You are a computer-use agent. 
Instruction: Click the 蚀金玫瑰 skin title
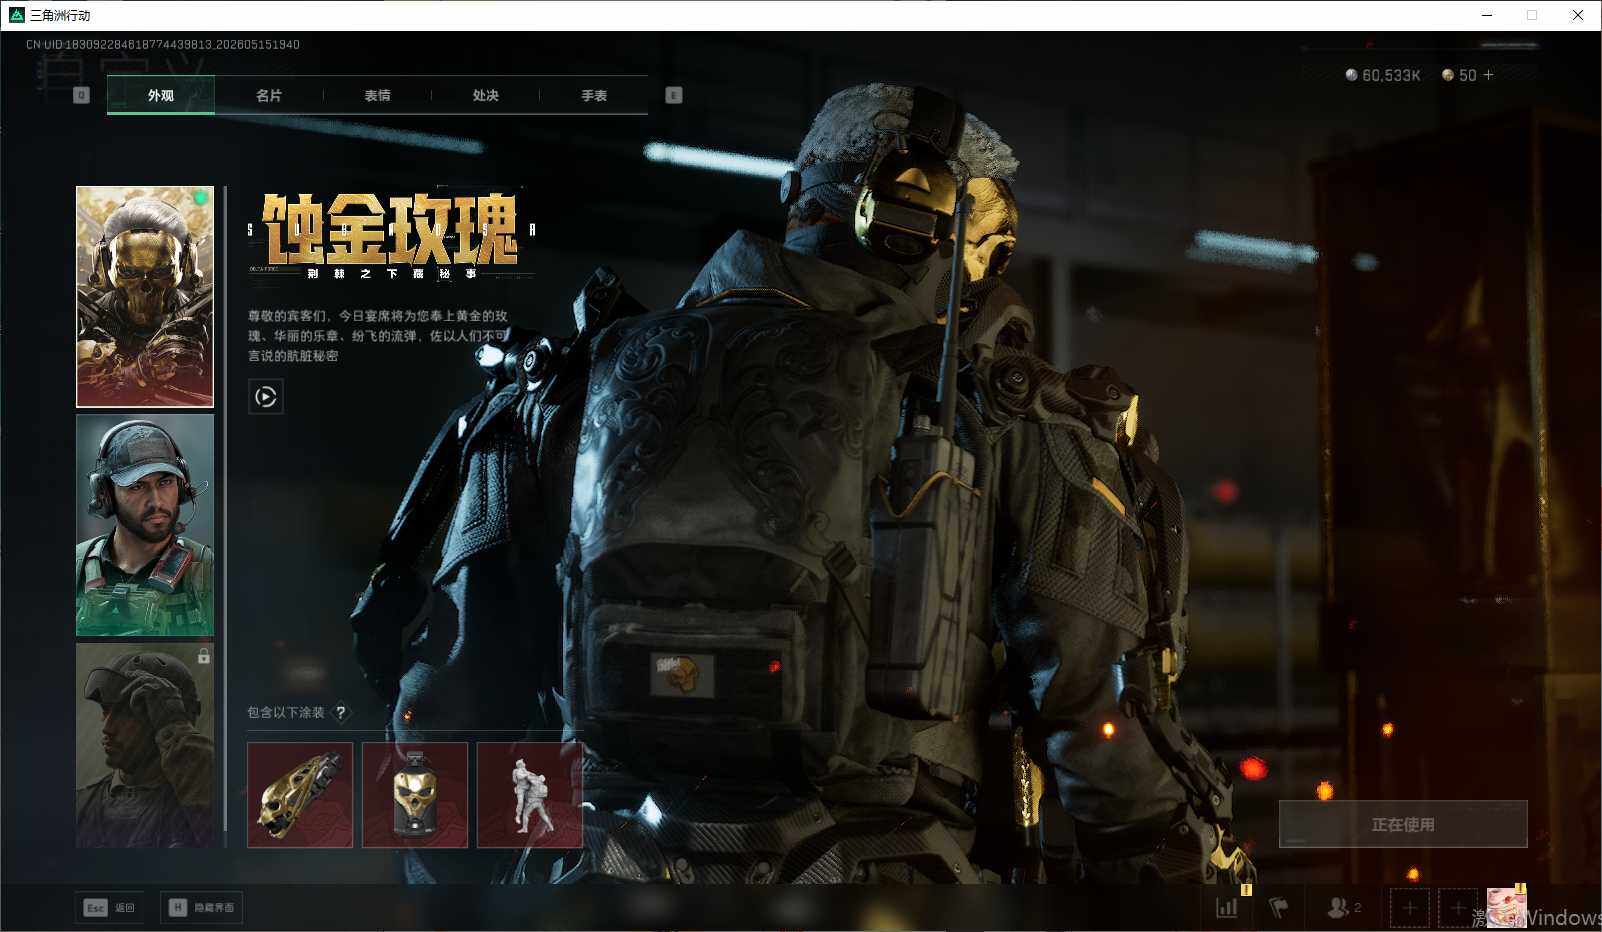(390, 230)
